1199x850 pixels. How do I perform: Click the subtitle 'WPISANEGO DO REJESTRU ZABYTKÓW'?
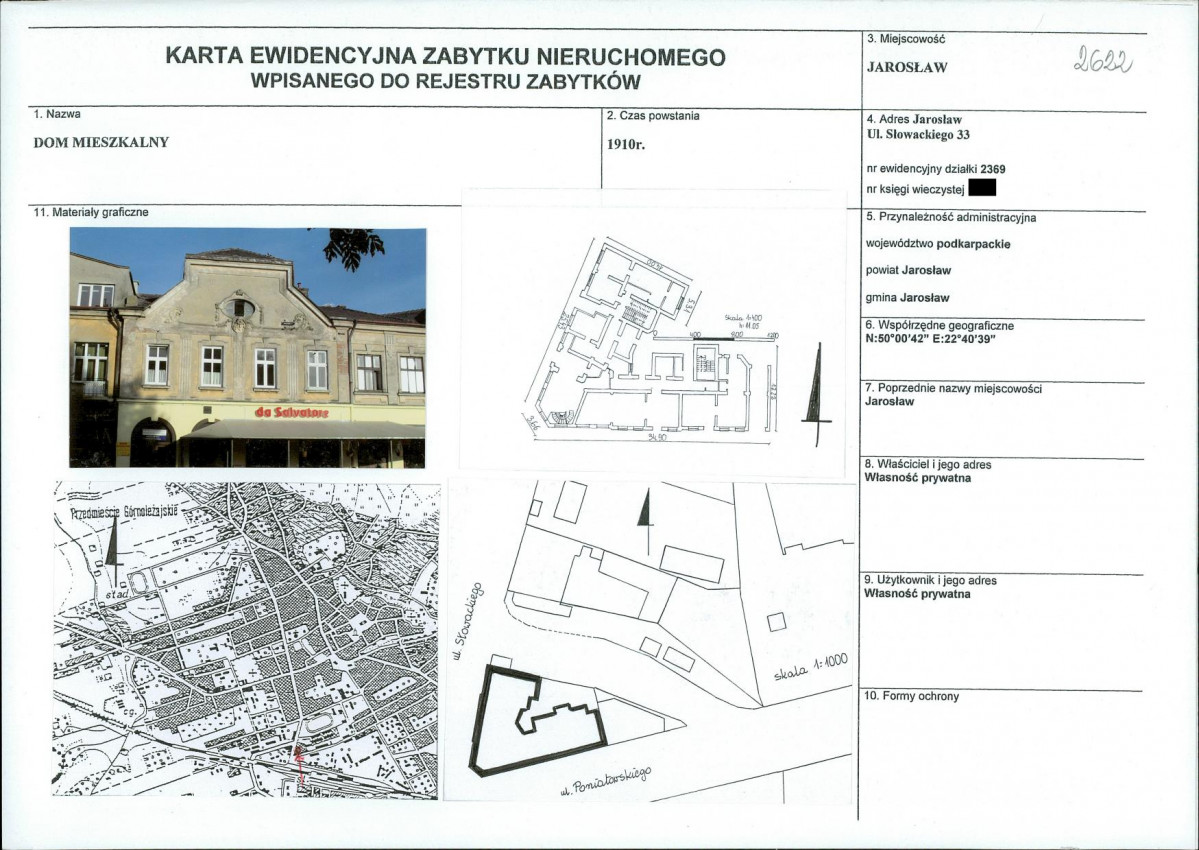(445, 83)
